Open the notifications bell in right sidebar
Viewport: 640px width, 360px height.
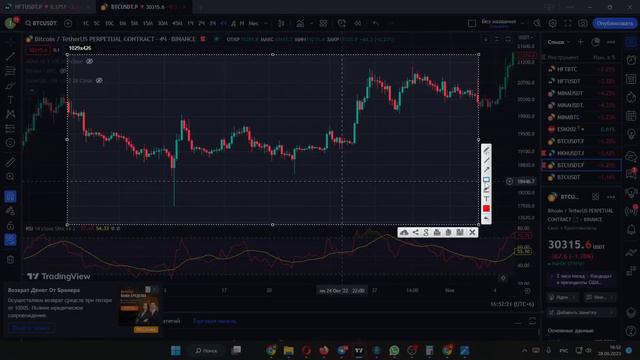coord(631,229)
